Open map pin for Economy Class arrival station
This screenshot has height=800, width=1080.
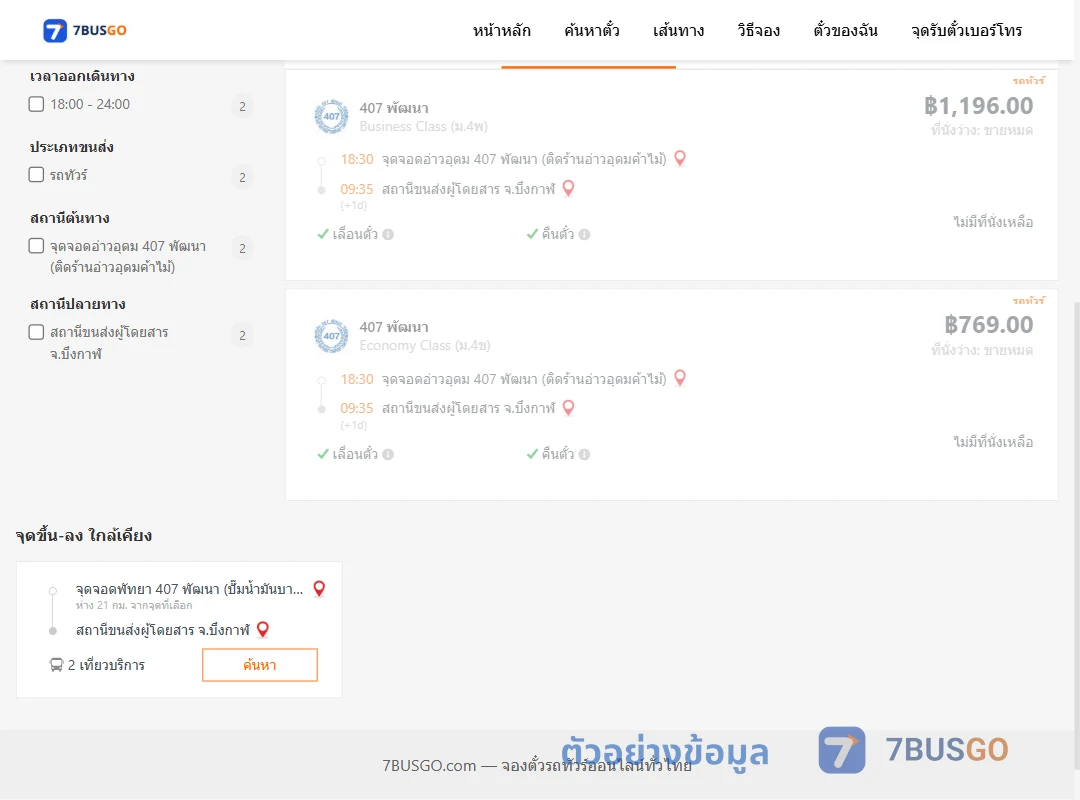(568, 407)
